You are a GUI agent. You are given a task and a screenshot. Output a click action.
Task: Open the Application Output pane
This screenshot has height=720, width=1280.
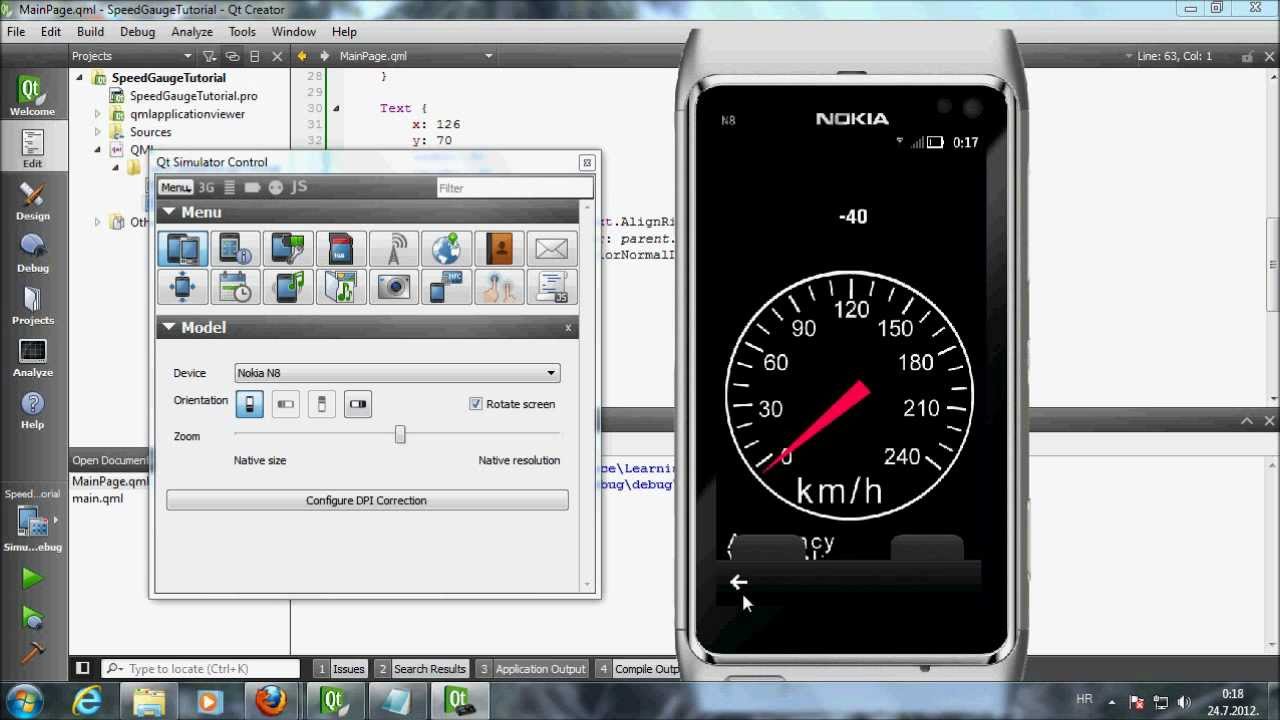[x=532, y=669]
